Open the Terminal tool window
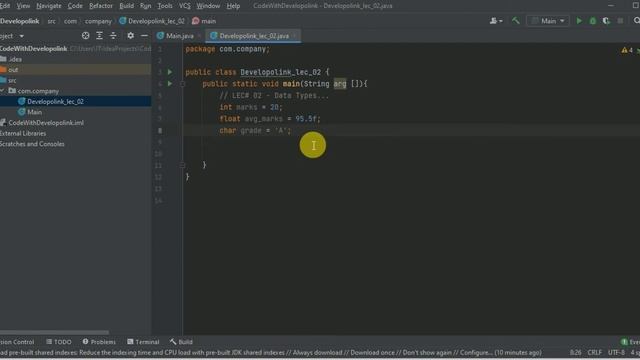This screenshot has height=360, width=640. pyautogui.click(x=143, y=342)
